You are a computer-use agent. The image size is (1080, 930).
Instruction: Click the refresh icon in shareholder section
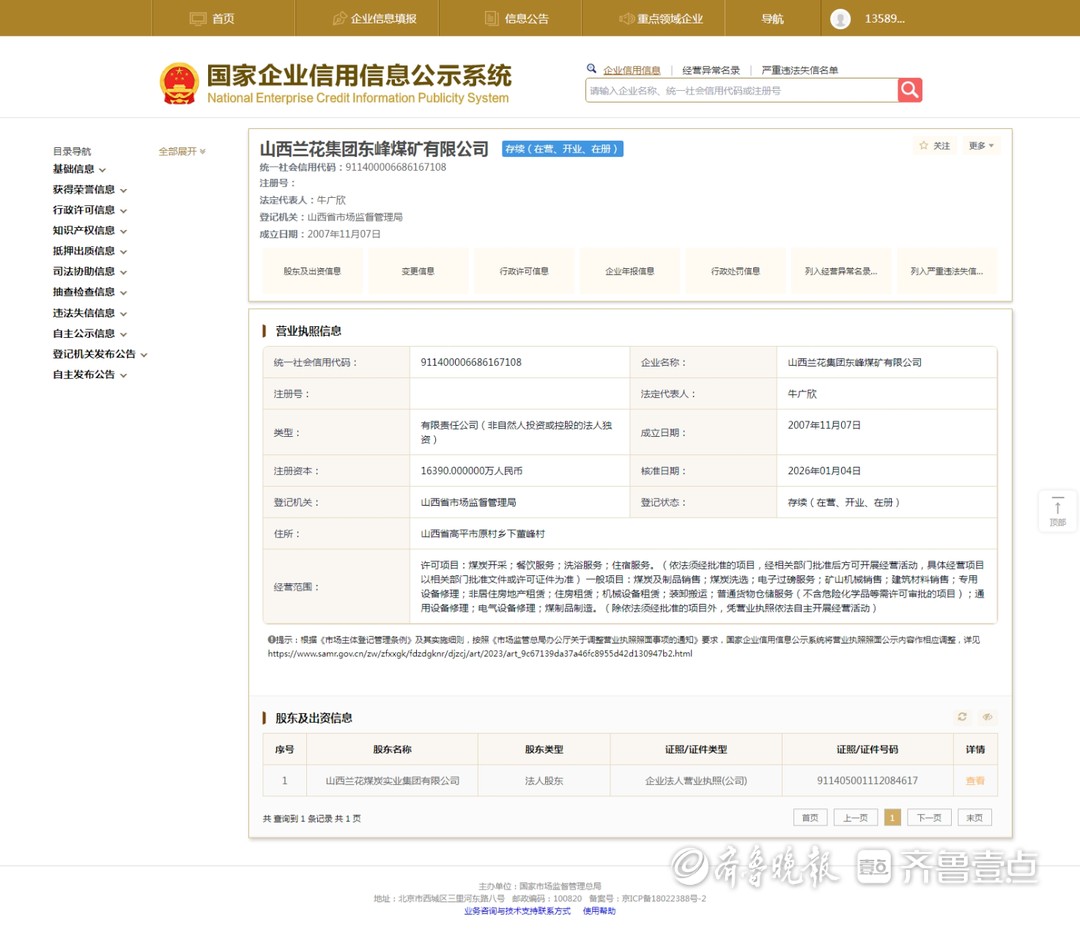[962, 717]
